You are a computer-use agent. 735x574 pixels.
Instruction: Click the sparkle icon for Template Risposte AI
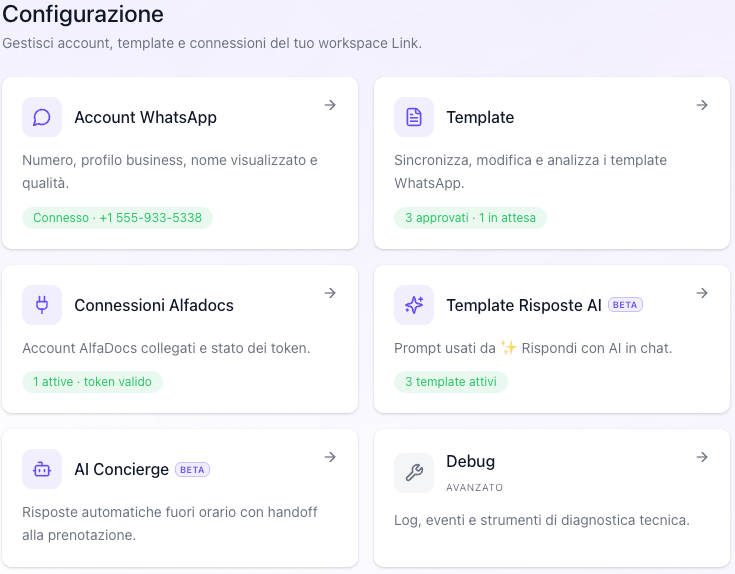(413, 305)
